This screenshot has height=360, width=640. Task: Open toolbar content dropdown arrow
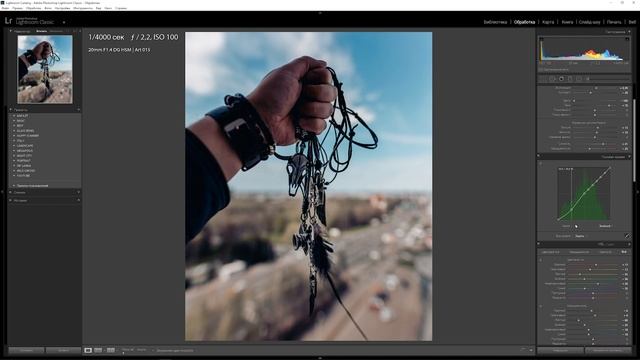click(x=531, y=350)
